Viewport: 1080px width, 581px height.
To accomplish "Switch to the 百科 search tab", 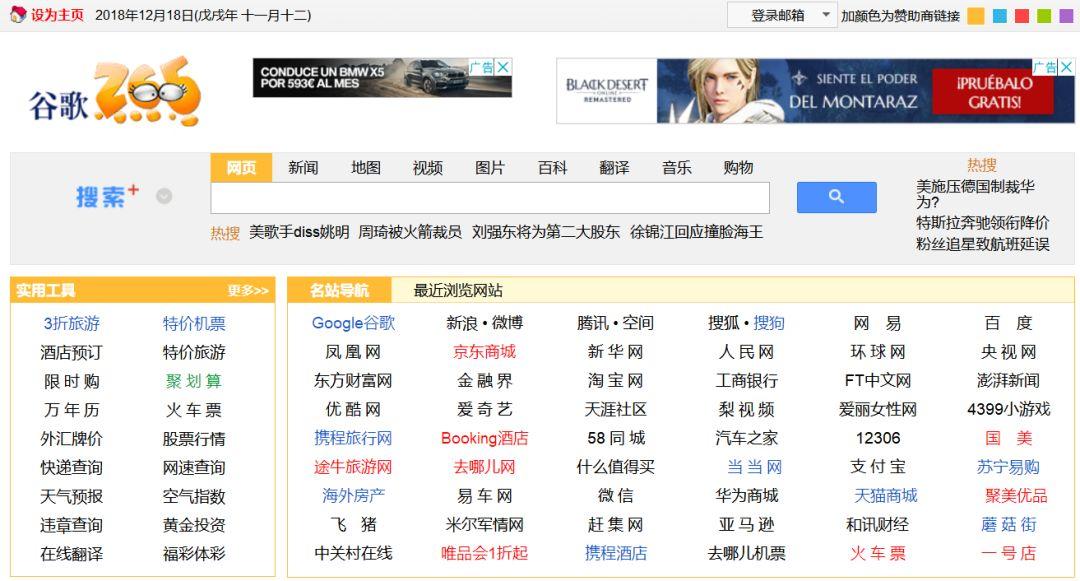I will click(x=552, y=167).
